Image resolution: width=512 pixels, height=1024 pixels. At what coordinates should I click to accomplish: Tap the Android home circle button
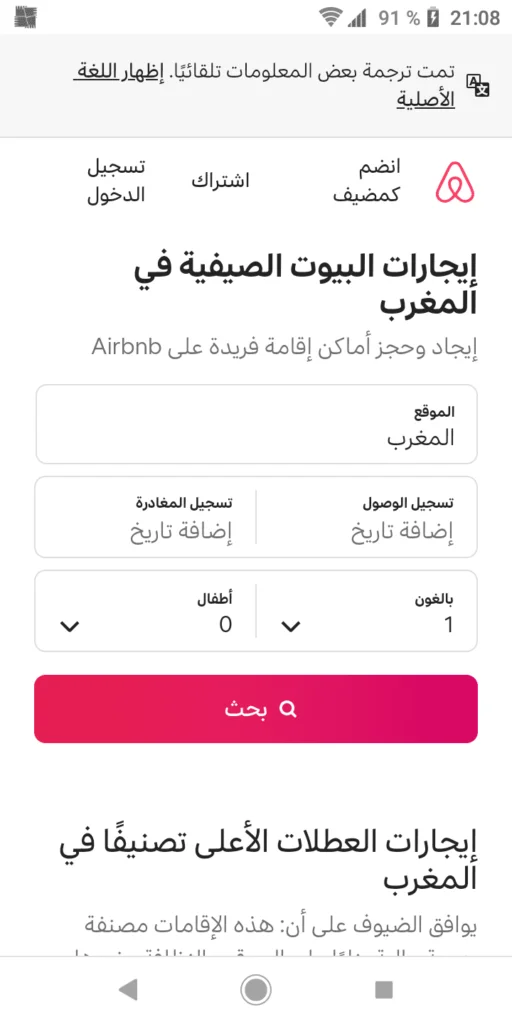pos(256,990)
